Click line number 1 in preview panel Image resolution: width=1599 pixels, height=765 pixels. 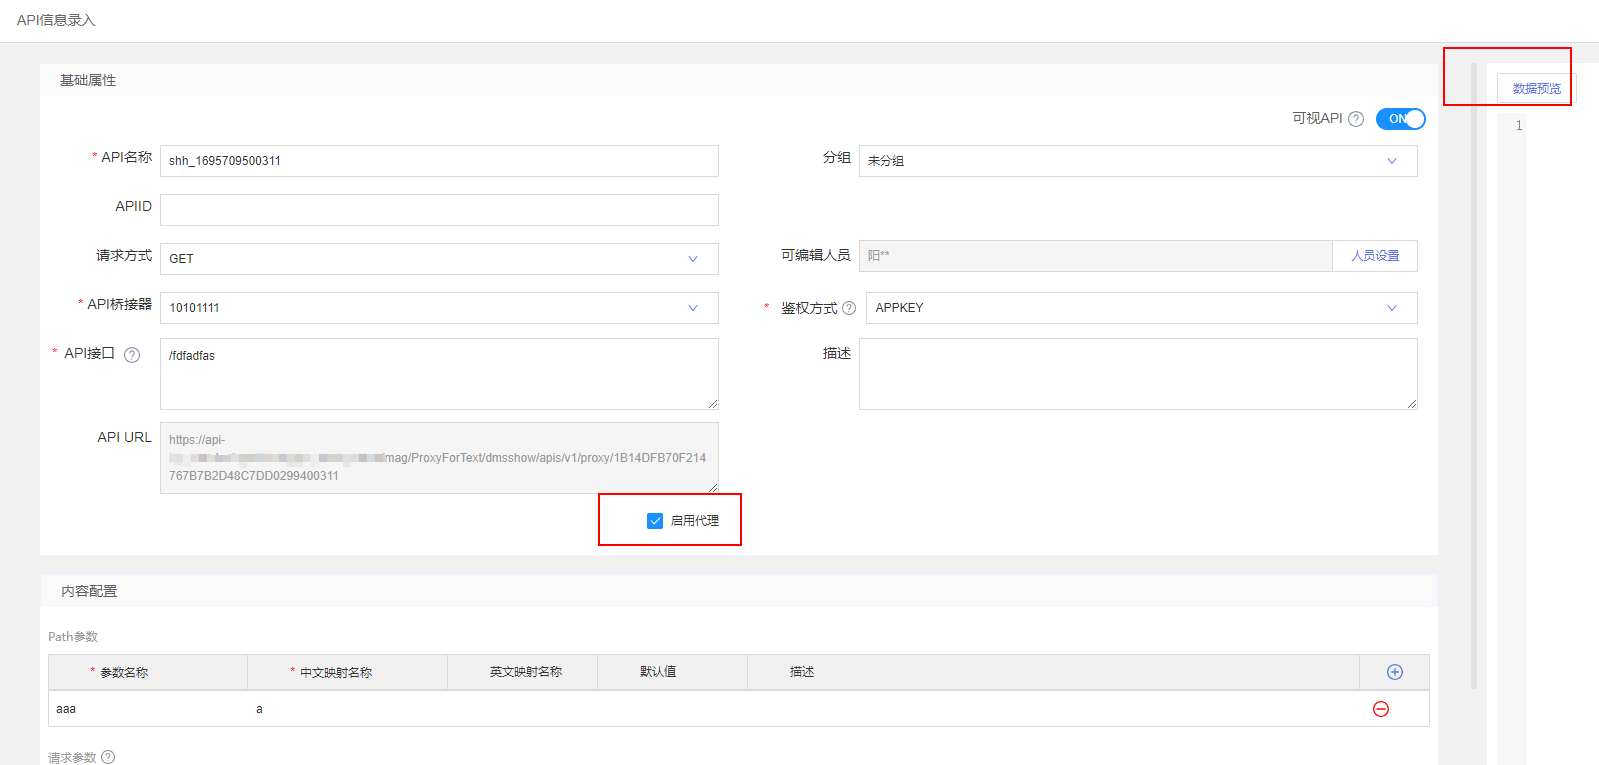[x=1519, y=126]
